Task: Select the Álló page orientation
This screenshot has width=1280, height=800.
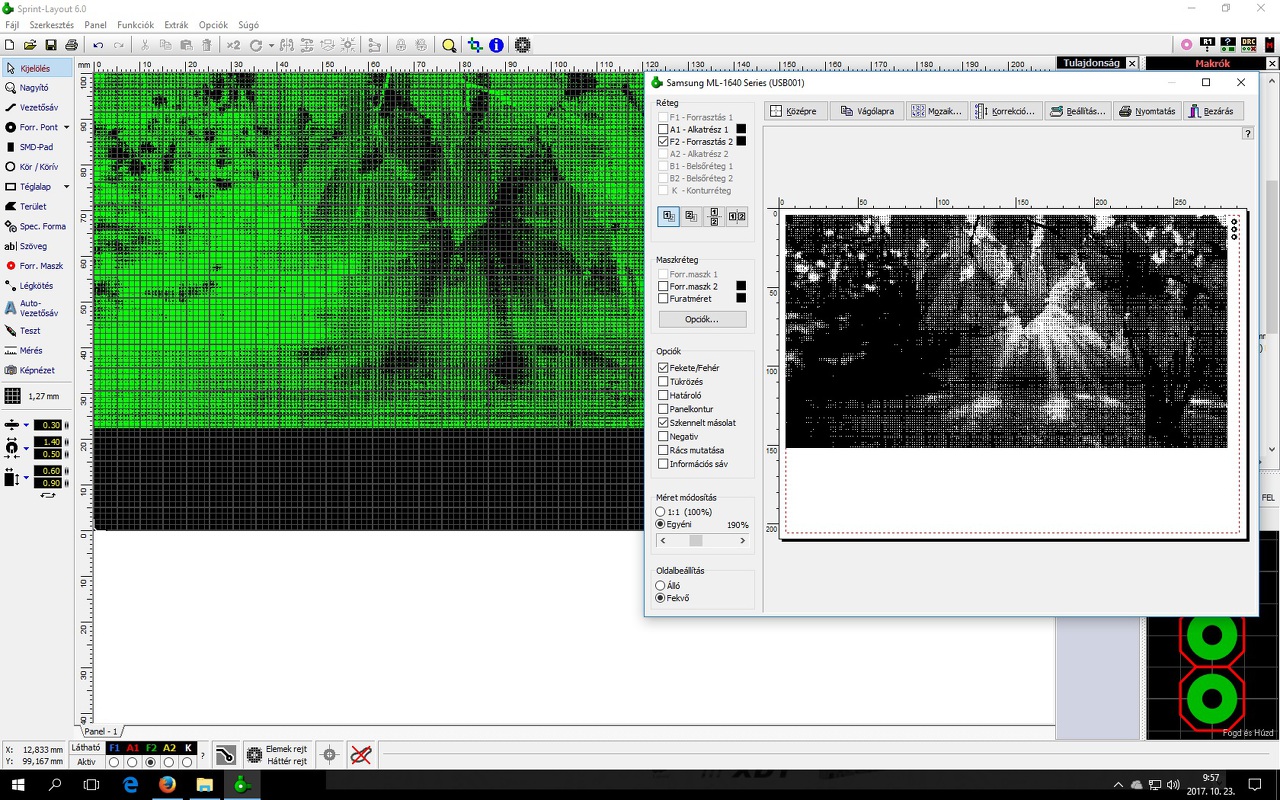Action: click(660, 586)
